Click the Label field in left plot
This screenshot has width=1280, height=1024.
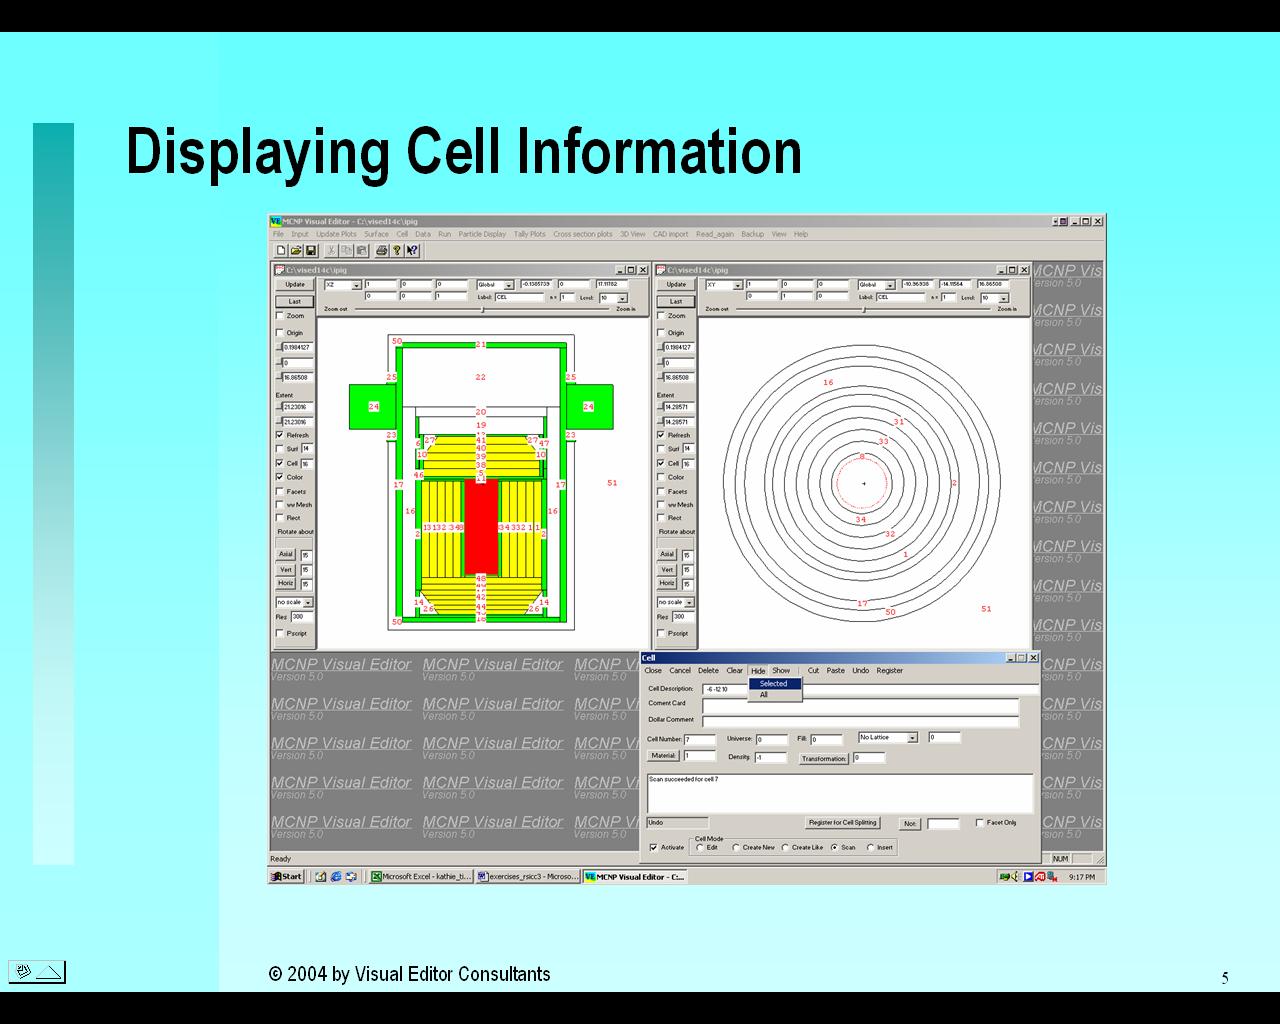(518, 298)
